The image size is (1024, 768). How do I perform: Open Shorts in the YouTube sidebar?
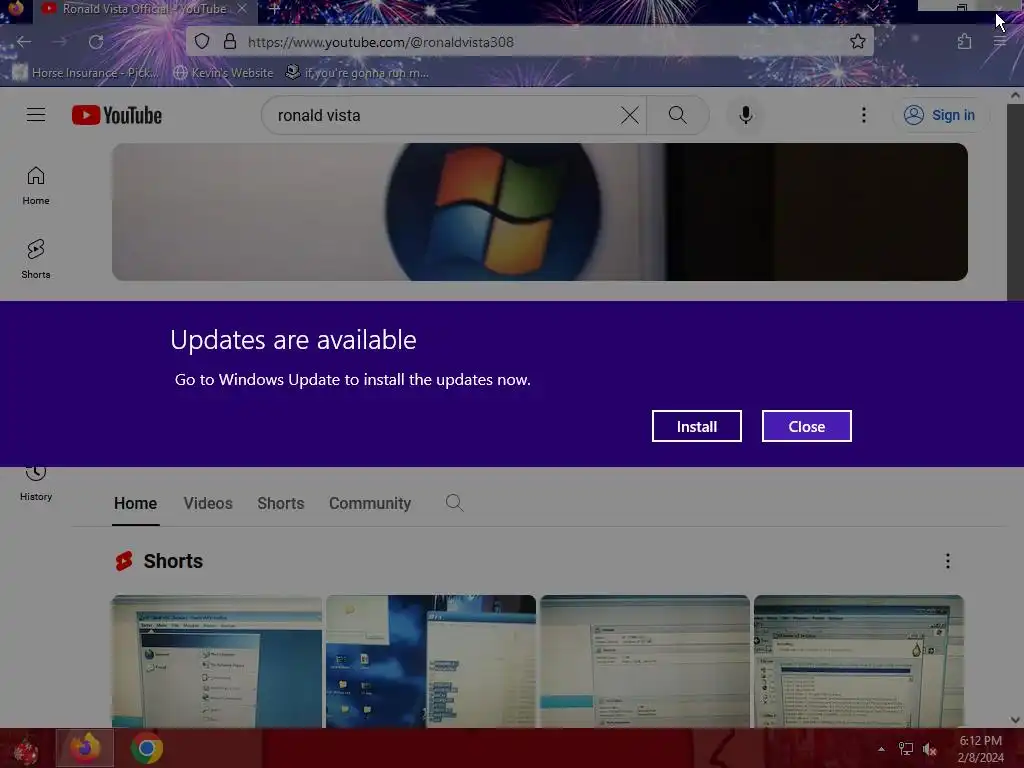(36, 259)
